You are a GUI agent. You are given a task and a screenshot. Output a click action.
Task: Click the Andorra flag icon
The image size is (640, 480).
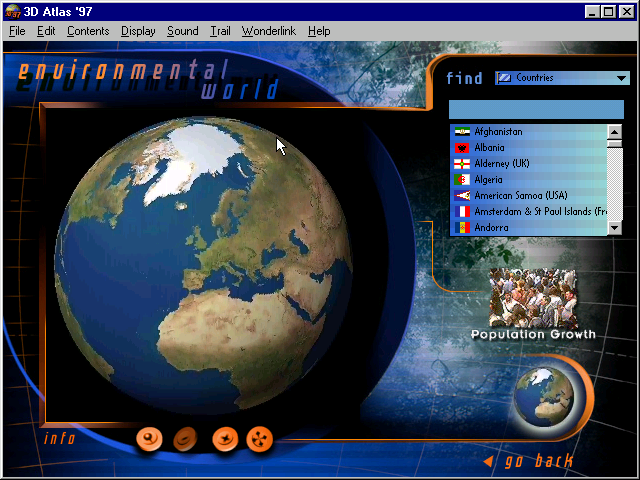tap(462, 227)
